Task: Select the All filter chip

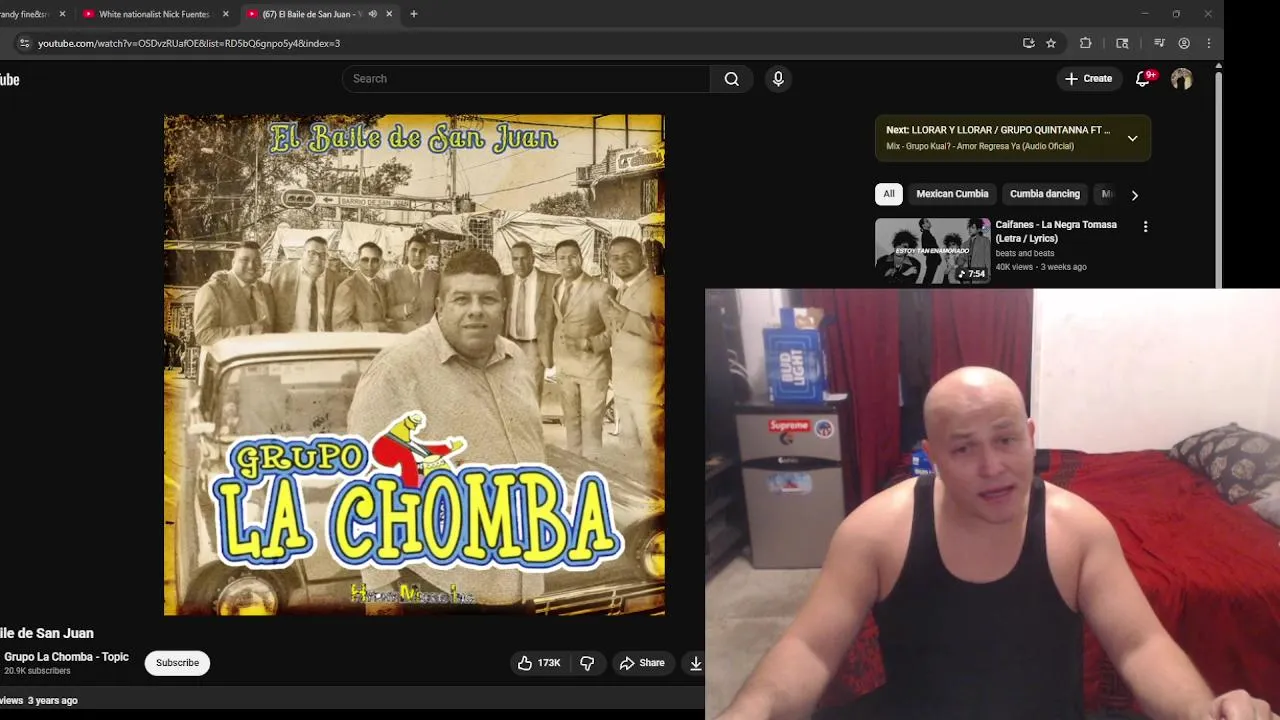Action: tap(889, 194)
